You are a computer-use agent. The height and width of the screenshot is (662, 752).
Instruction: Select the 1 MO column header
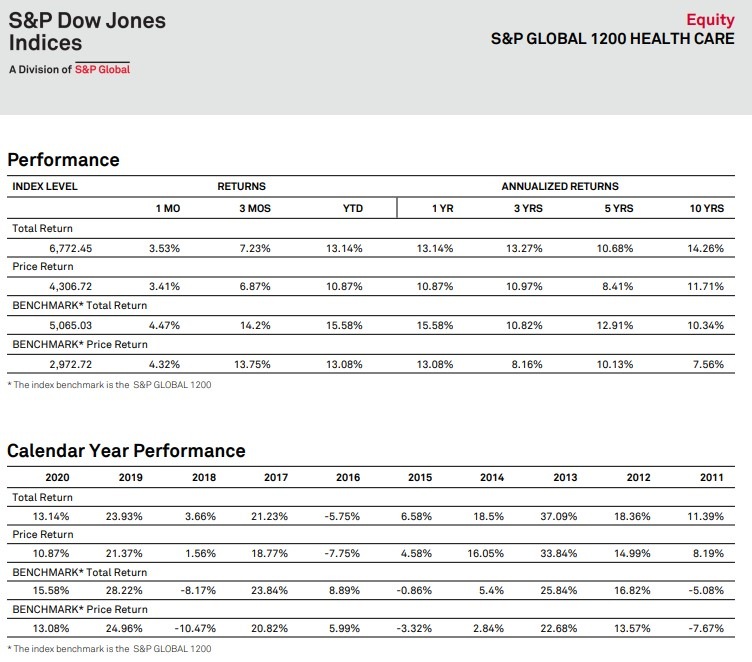168,208
